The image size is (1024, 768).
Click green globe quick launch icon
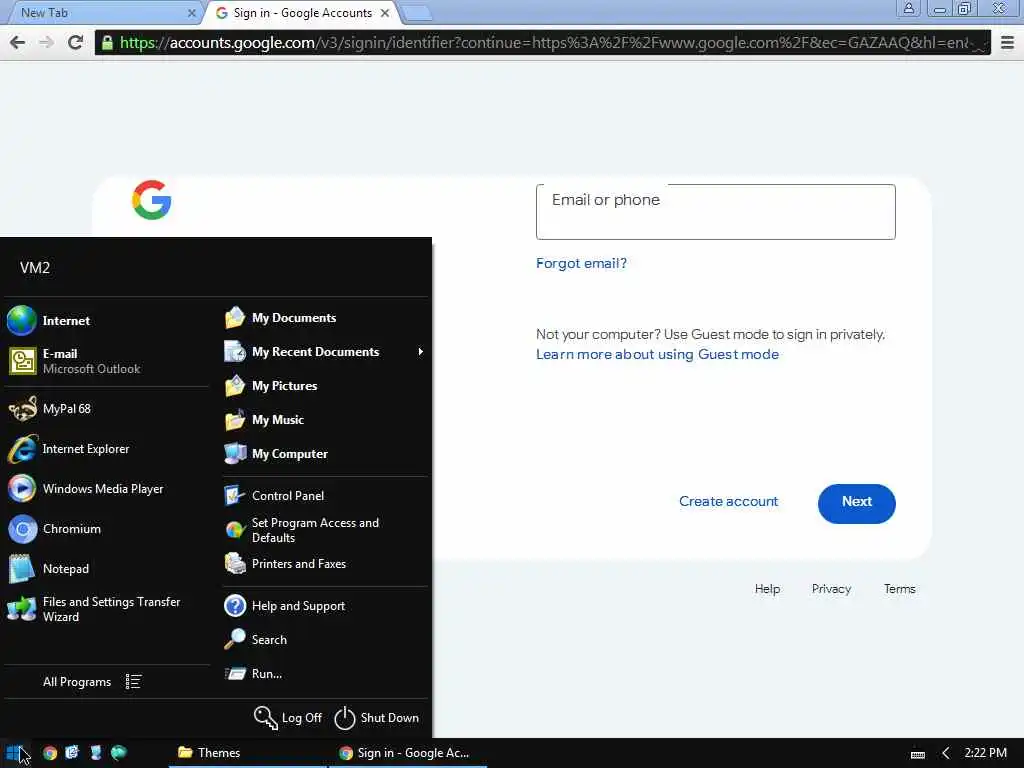[119, 752]
